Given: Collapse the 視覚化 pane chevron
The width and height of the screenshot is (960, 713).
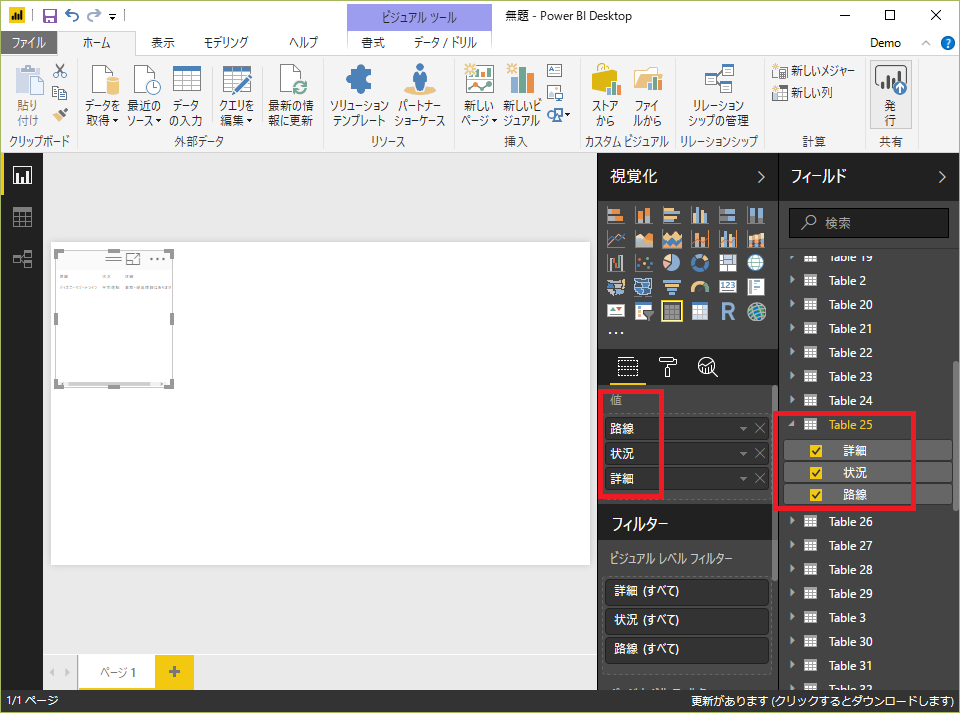Looking at the screenshot, I should click(x=761, y=177).
